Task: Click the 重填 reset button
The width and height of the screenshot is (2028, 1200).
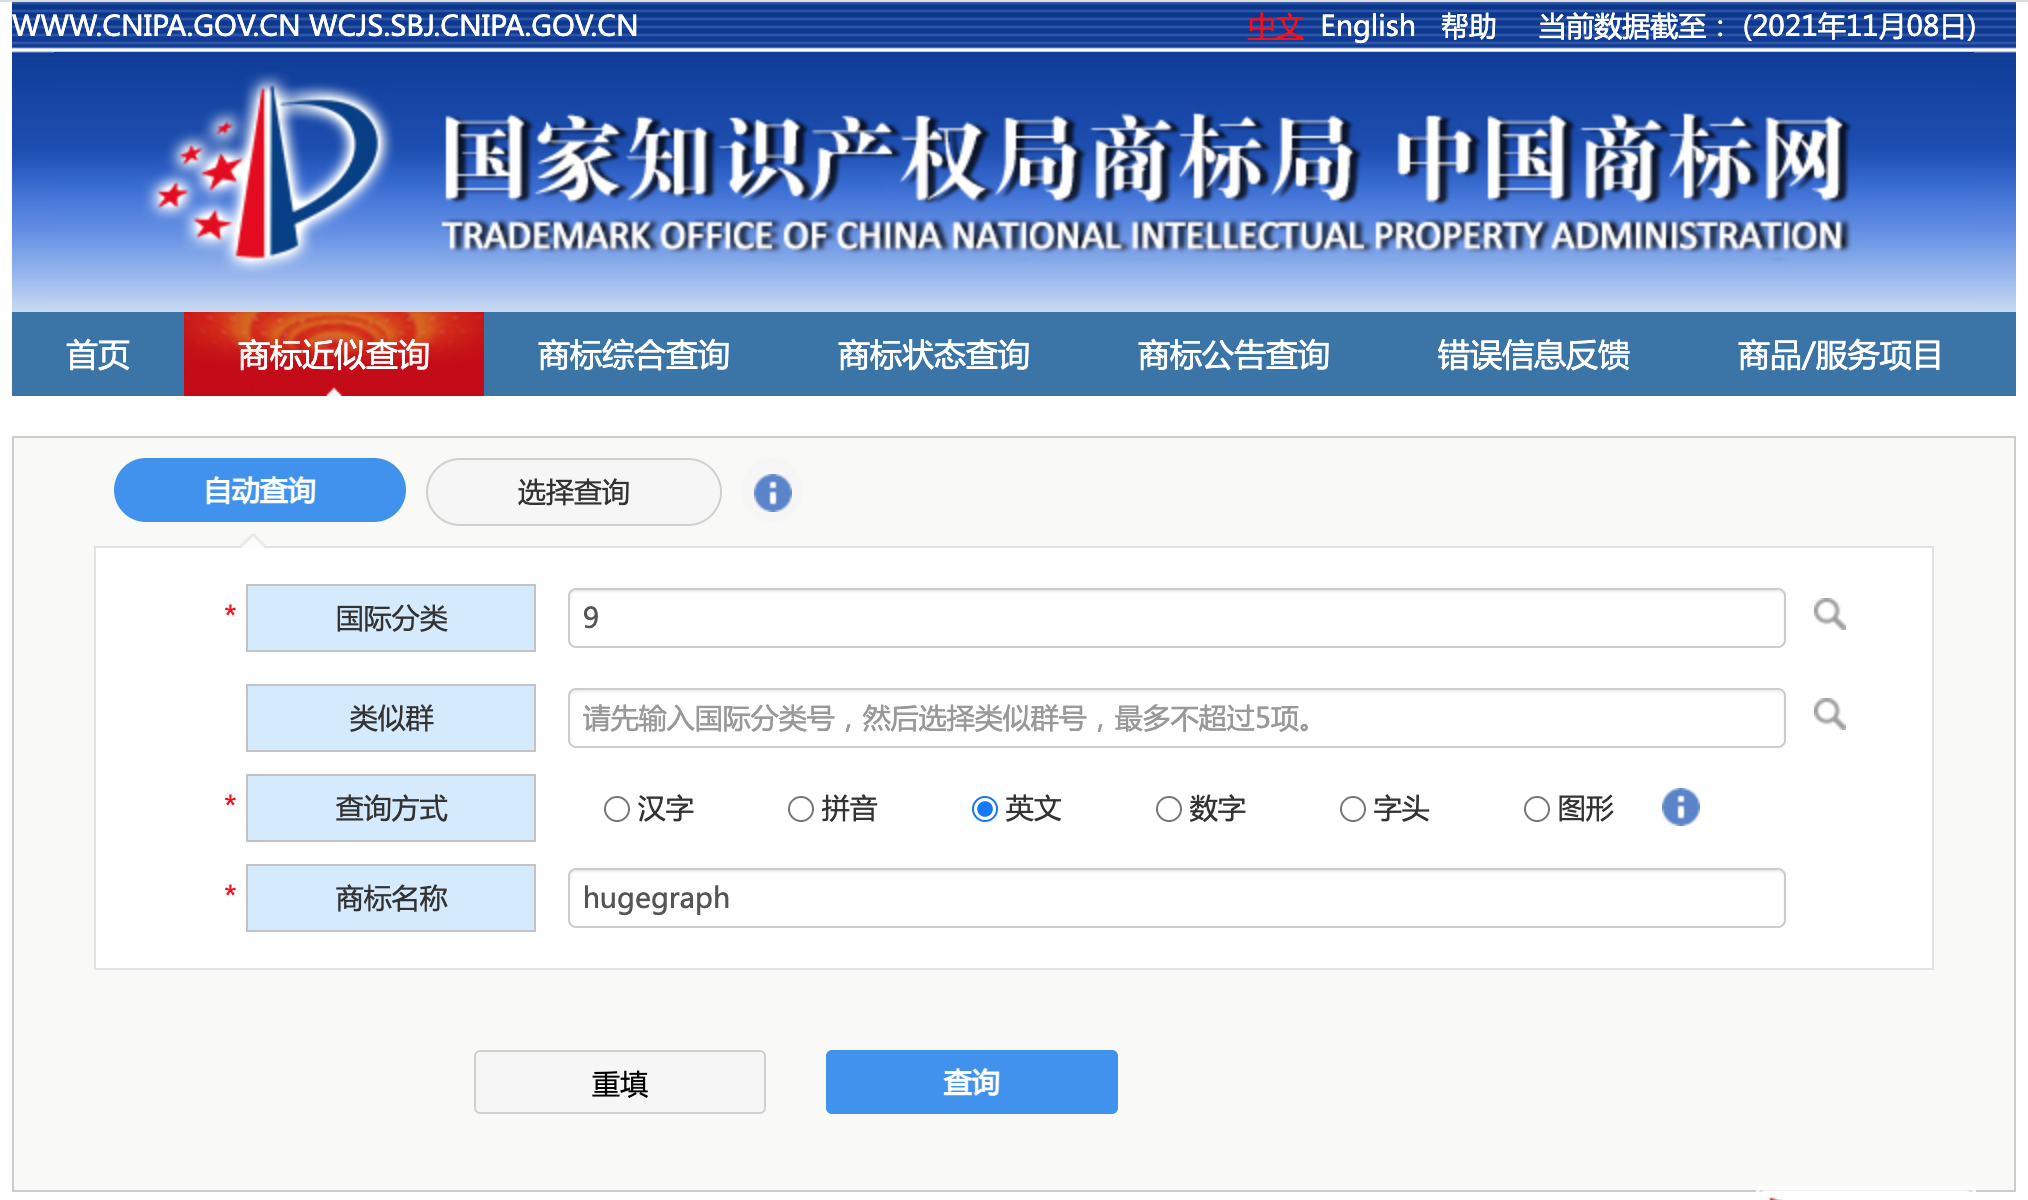Action: (619, 1082)
